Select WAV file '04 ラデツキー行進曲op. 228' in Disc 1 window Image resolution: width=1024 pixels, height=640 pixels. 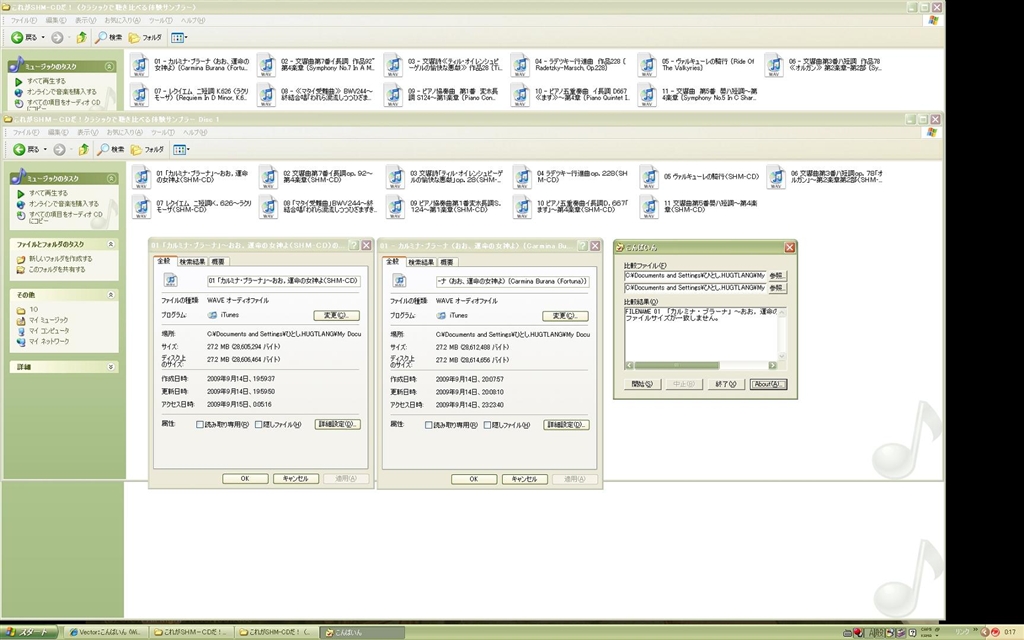[522, 177]
